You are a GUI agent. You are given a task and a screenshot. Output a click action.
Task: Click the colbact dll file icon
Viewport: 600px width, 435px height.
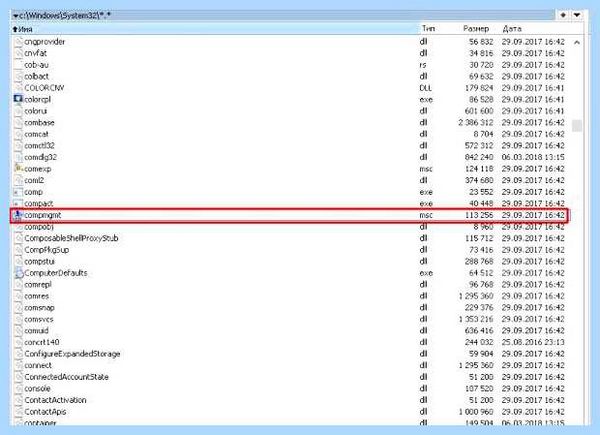18,76
